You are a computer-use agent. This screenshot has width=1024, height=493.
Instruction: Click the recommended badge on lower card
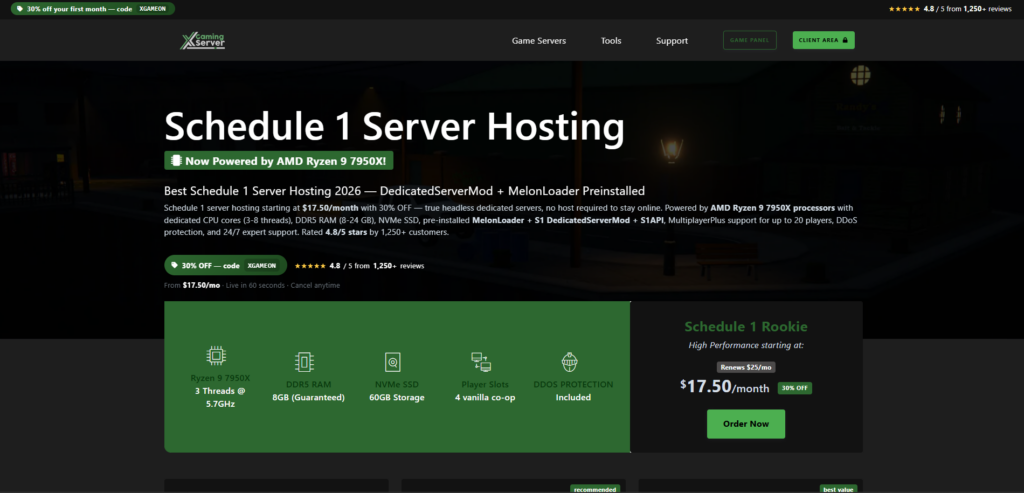[x=594, y=489]
